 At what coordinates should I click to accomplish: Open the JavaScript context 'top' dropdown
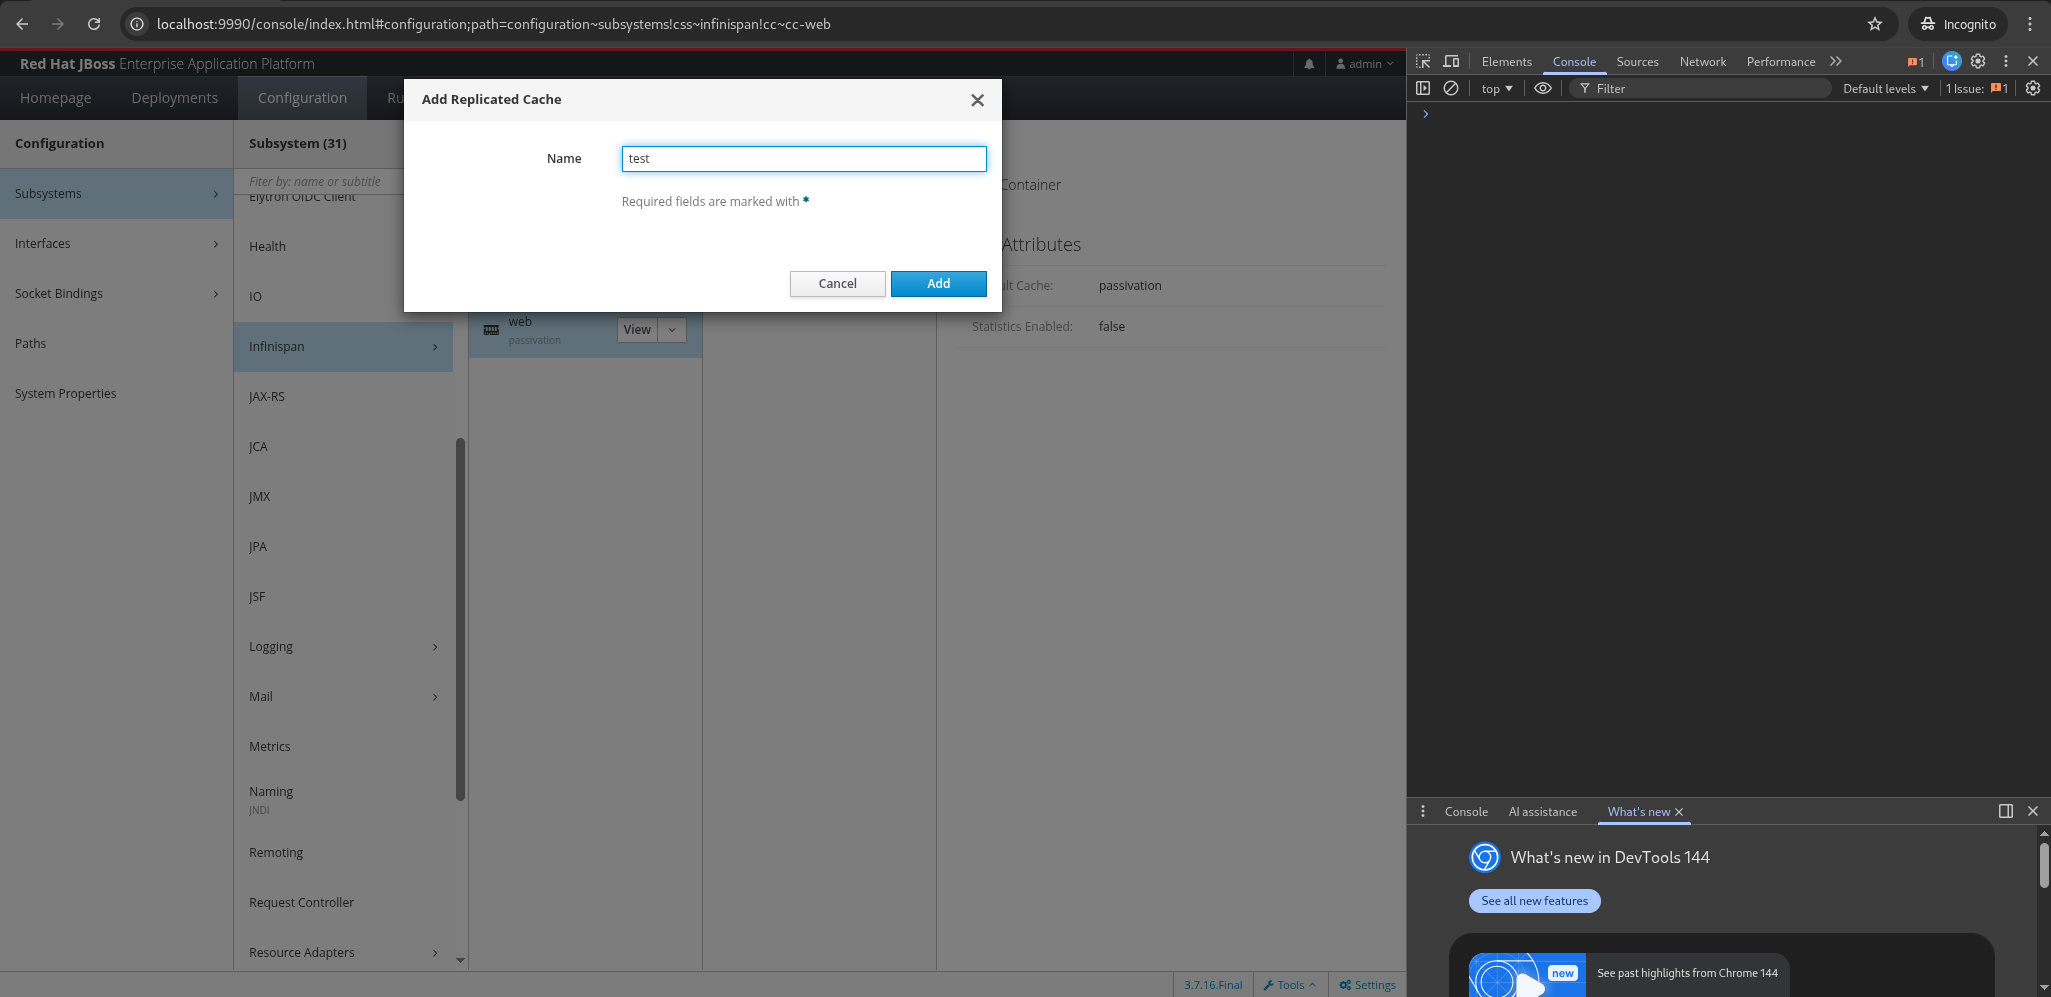tap(1497, 88)
